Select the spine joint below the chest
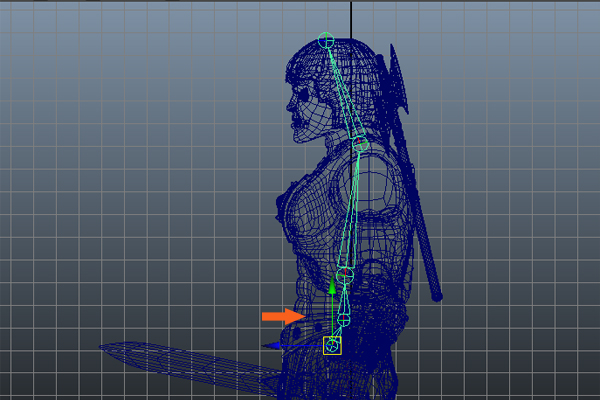 click(x=345, y=274)
